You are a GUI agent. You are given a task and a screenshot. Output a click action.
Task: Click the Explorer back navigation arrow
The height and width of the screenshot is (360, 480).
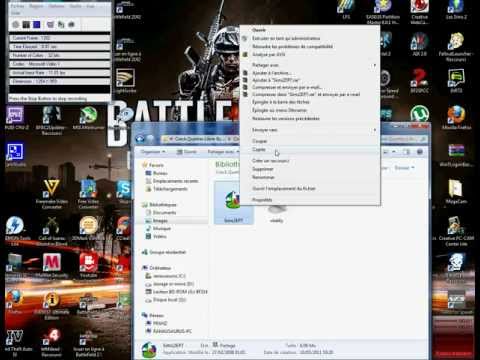point(140,139)
